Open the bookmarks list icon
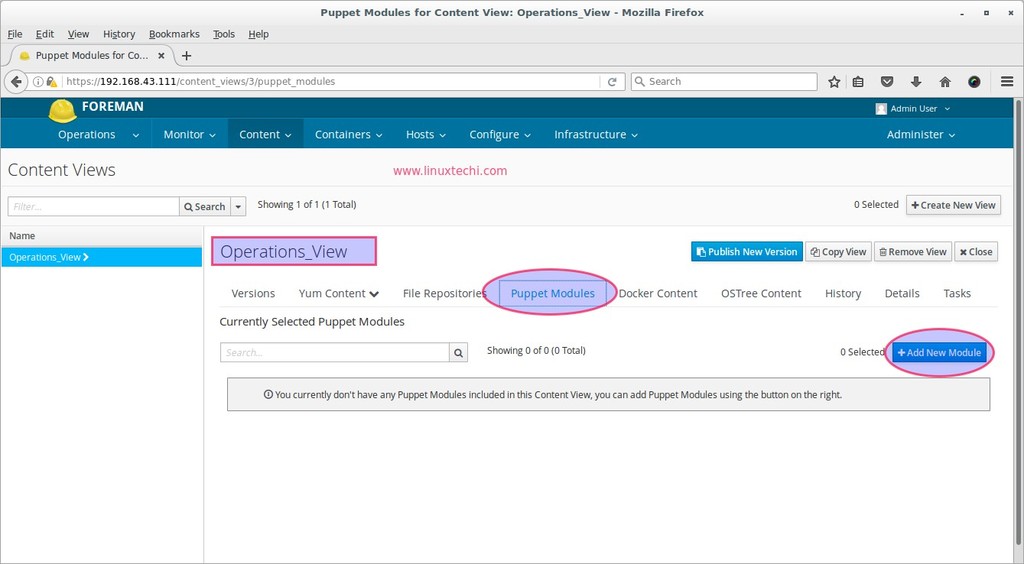The image size is (1024, 564). coord(858,82)
